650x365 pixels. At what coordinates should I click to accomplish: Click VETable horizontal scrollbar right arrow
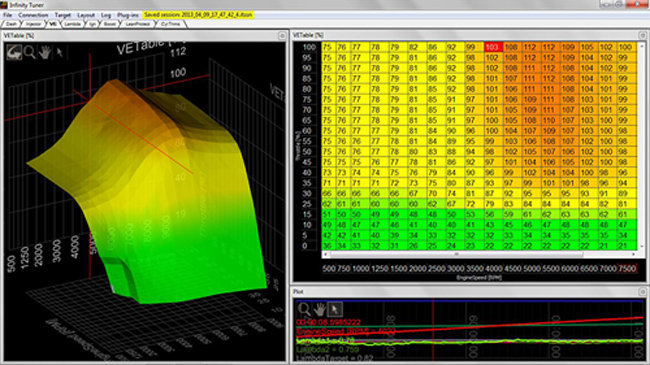[633, 254]
